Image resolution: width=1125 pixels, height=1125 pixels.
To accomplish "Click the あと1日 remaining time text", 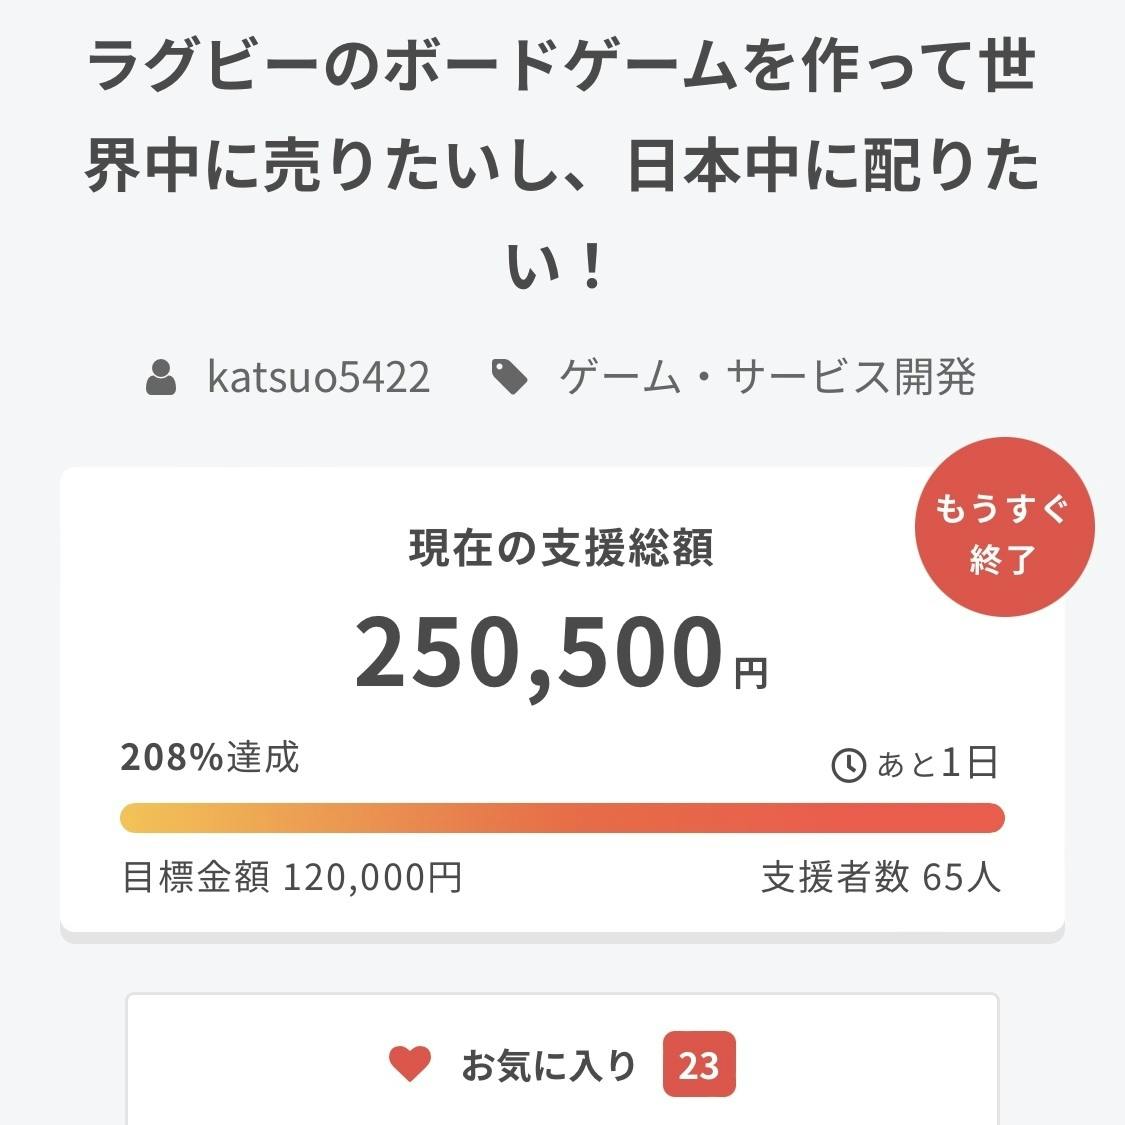I will pos(937,764).
